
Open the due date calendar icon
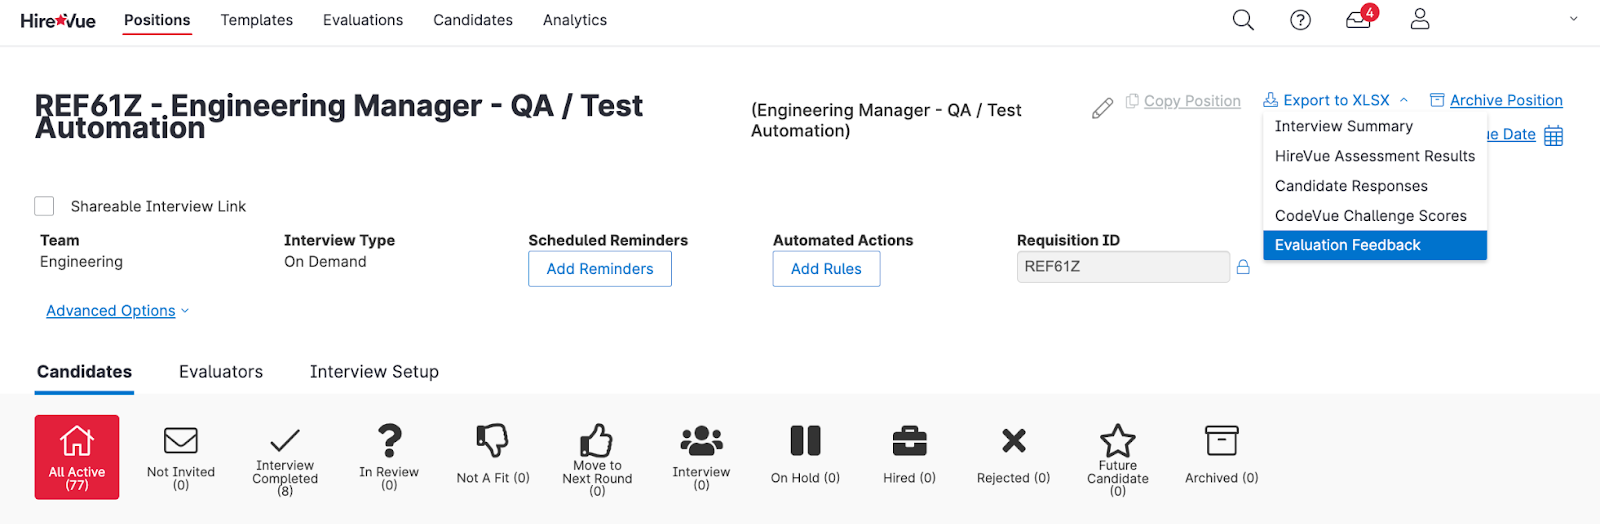tap(1553, 136)
